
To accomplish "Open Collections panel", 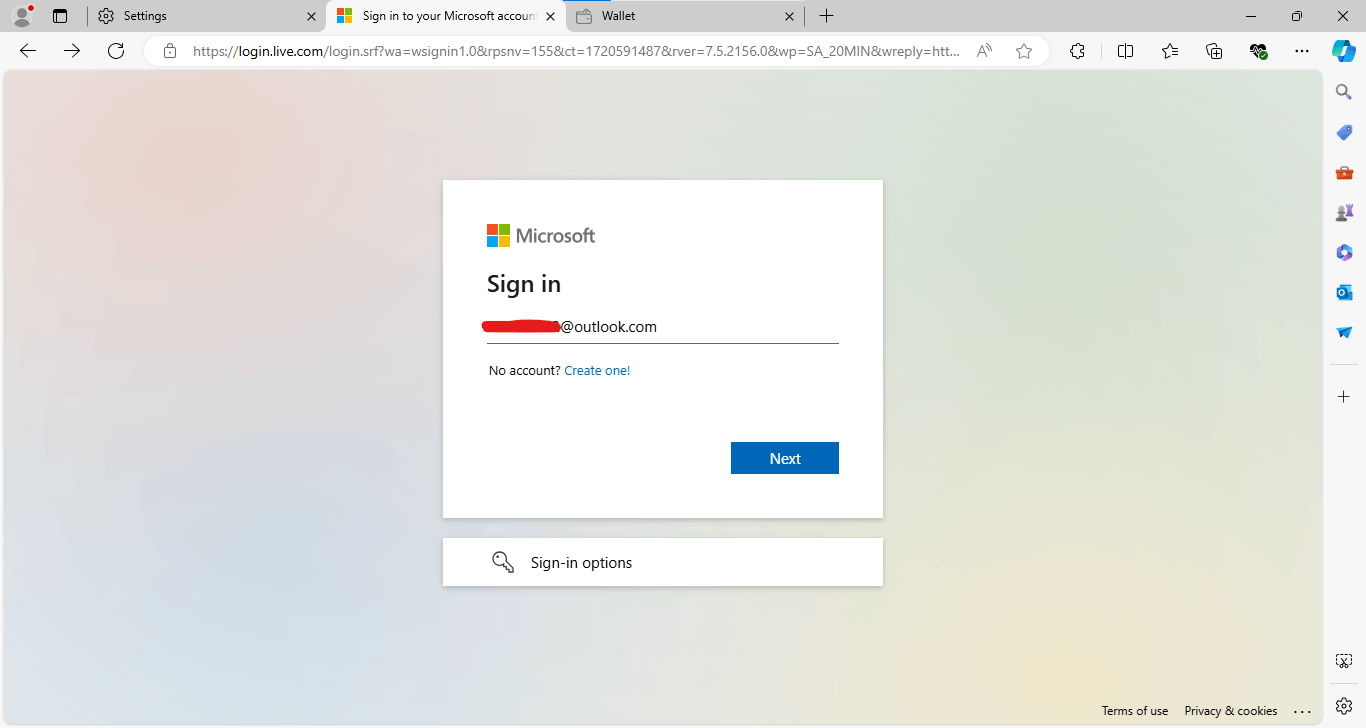I will (1214, 51).
